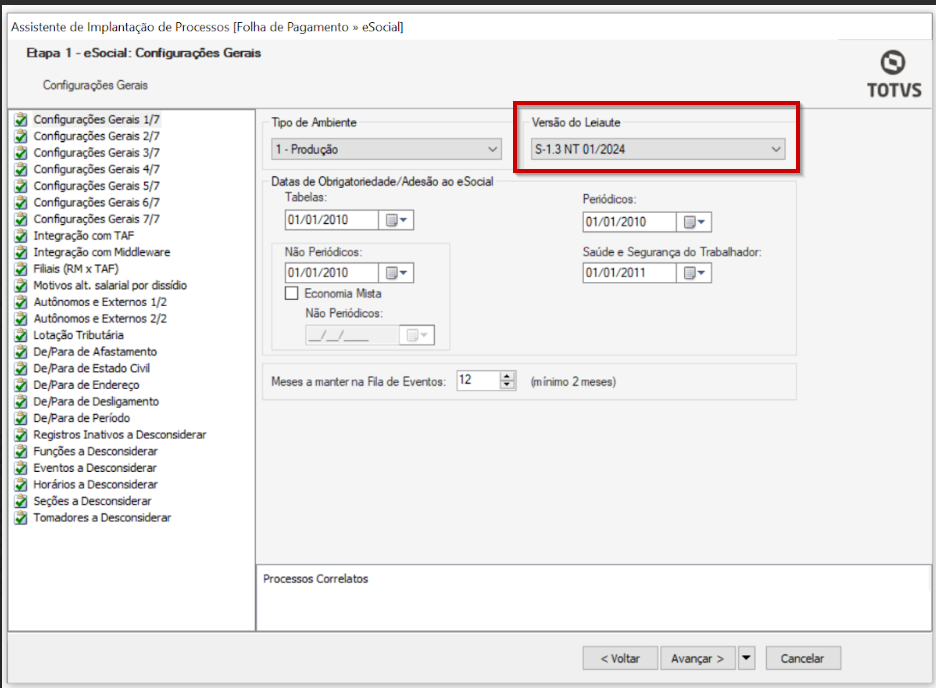Click Meses a manter value field

coord(478,380)
